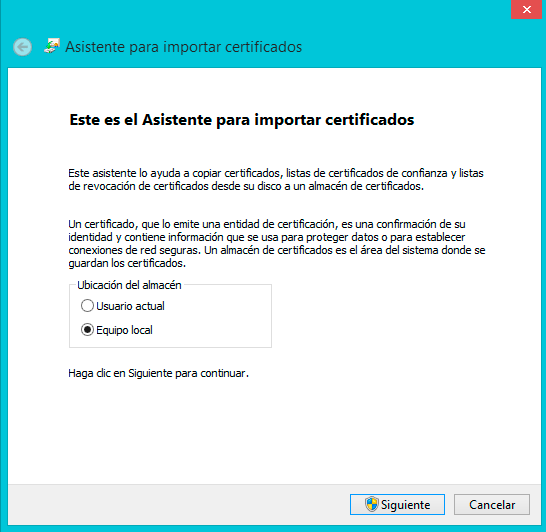
Task: Click the 'Asistente para importar certificados' window title
Action: click(x=184, y=47)
